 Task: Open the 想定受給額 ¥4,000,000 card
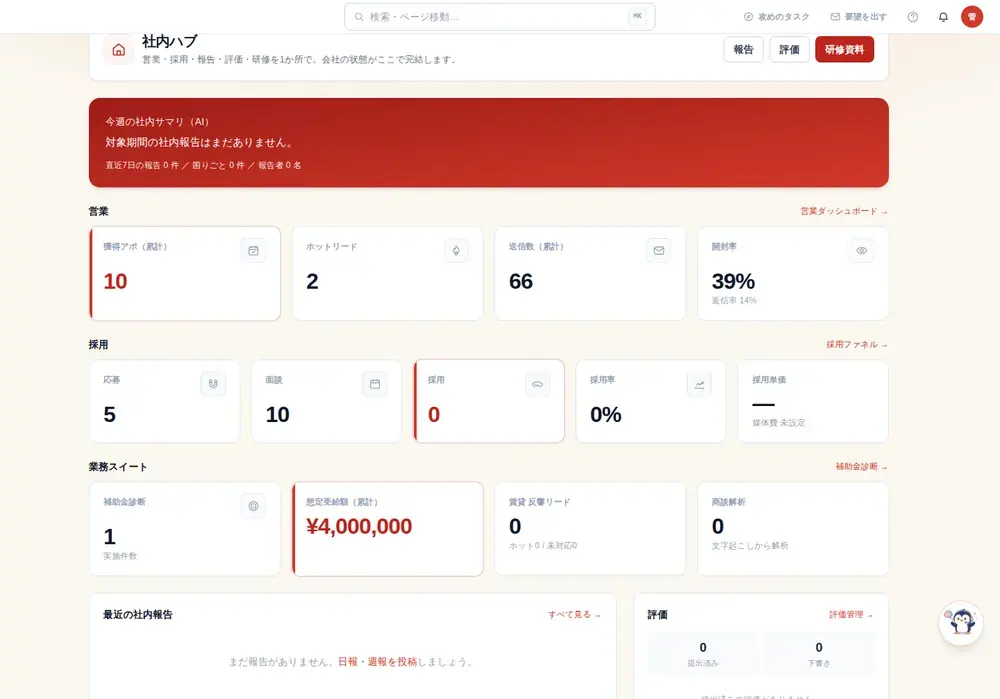click(388, 529)
